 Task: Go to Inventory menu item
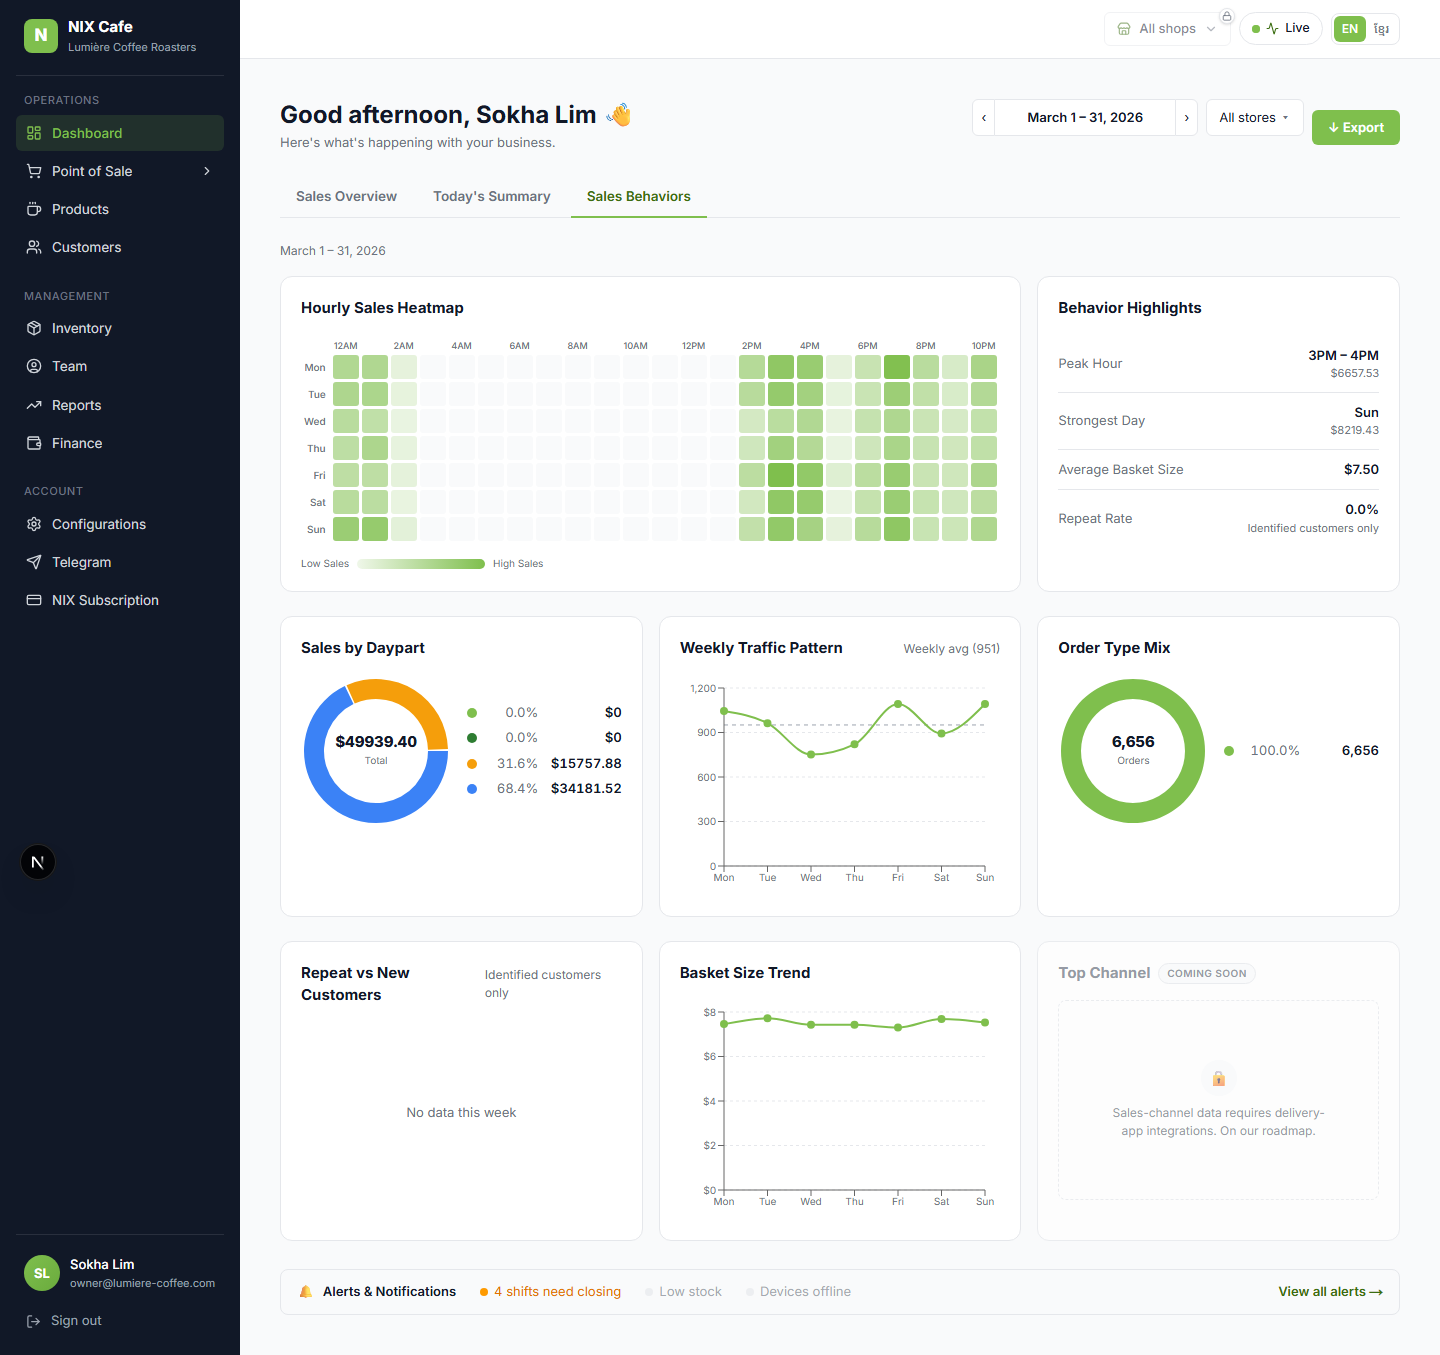(x=120, y=328)
